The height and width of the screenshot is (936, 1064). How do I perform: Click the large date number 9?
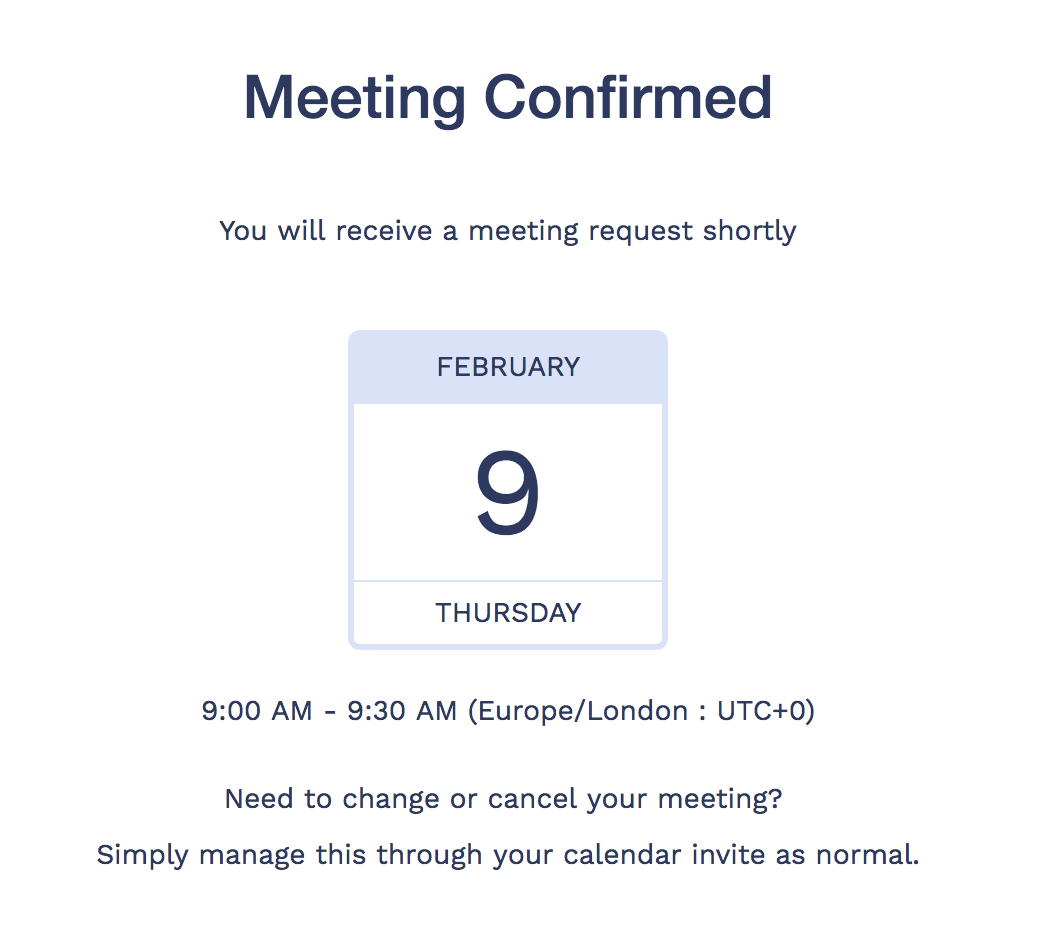[x=508, y=492]
